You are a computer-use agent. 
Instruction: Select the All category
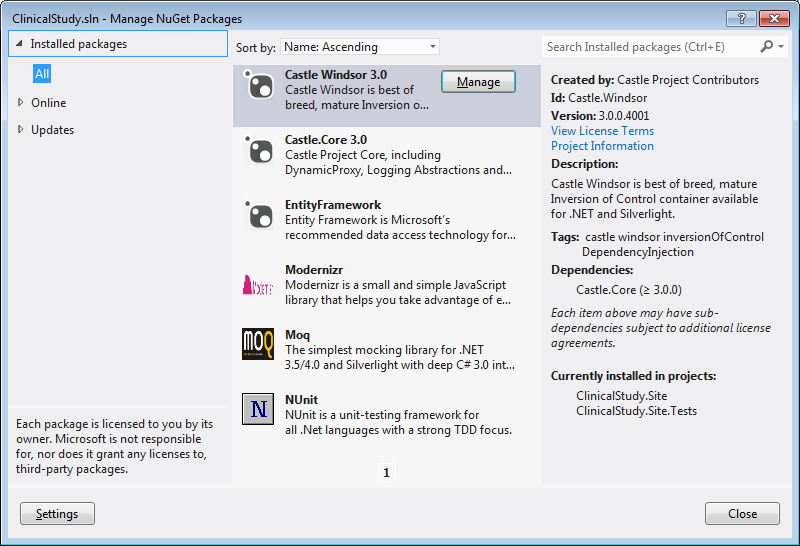pyautogui.click(x=42, y=74)
